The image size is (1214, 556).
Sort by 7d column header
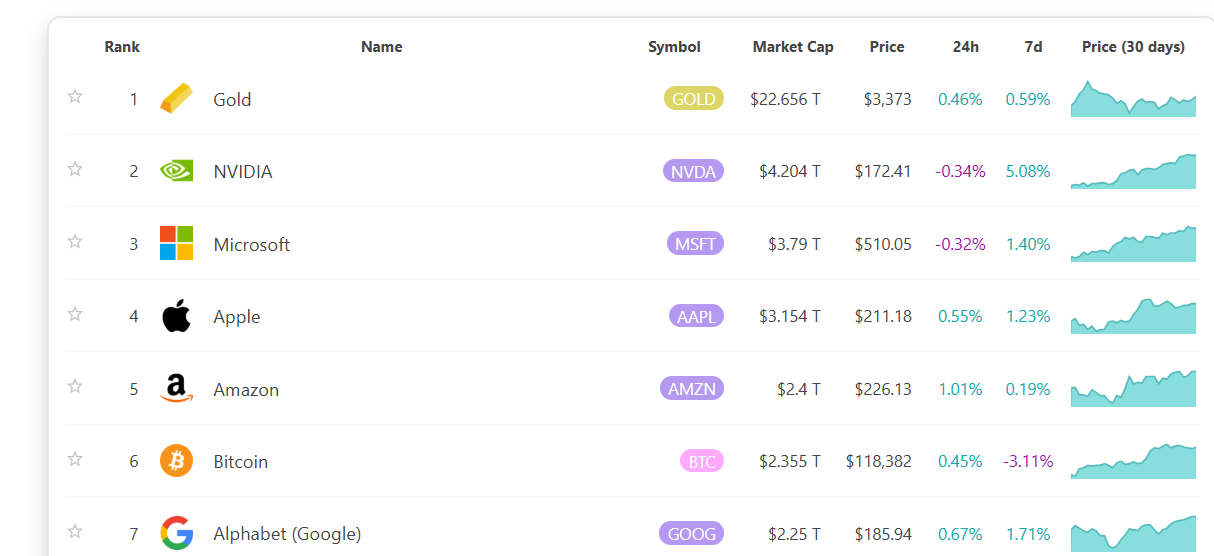click(1033, 47)
